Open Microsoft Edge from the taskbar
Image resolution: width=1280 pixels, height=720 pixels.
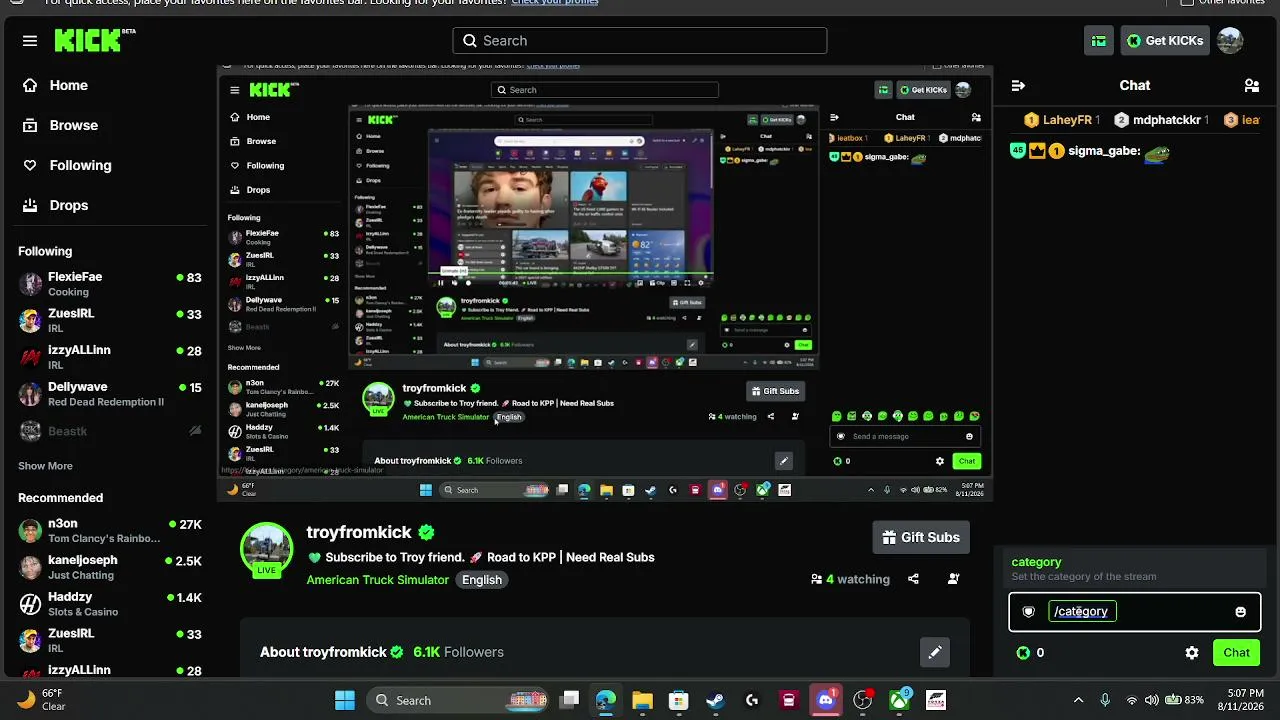(x=606, y=700)
